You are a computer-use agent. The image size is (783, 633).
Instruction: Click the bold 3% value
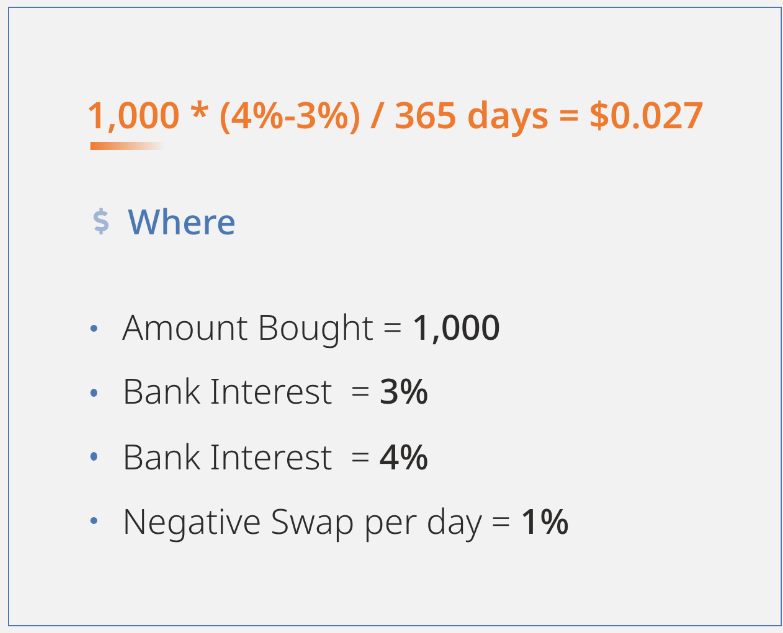[x=403, y=392]
